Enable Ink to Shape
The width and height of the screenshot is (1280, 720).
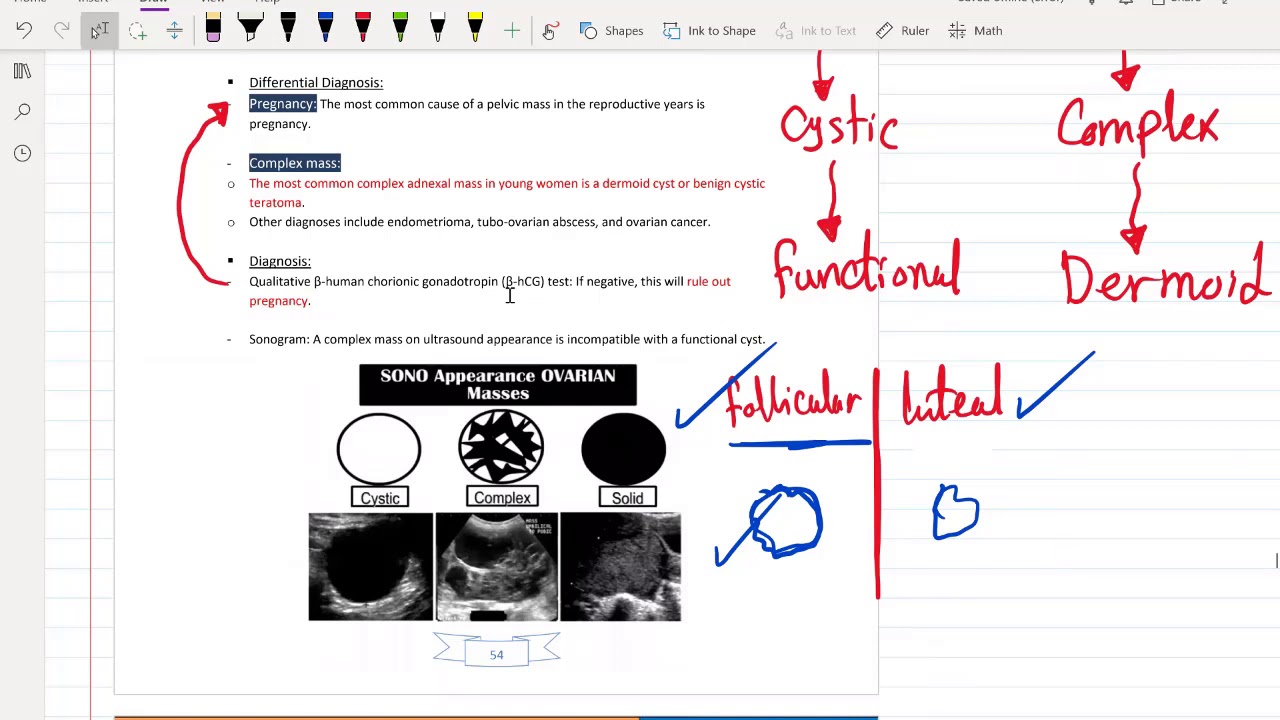709,31
